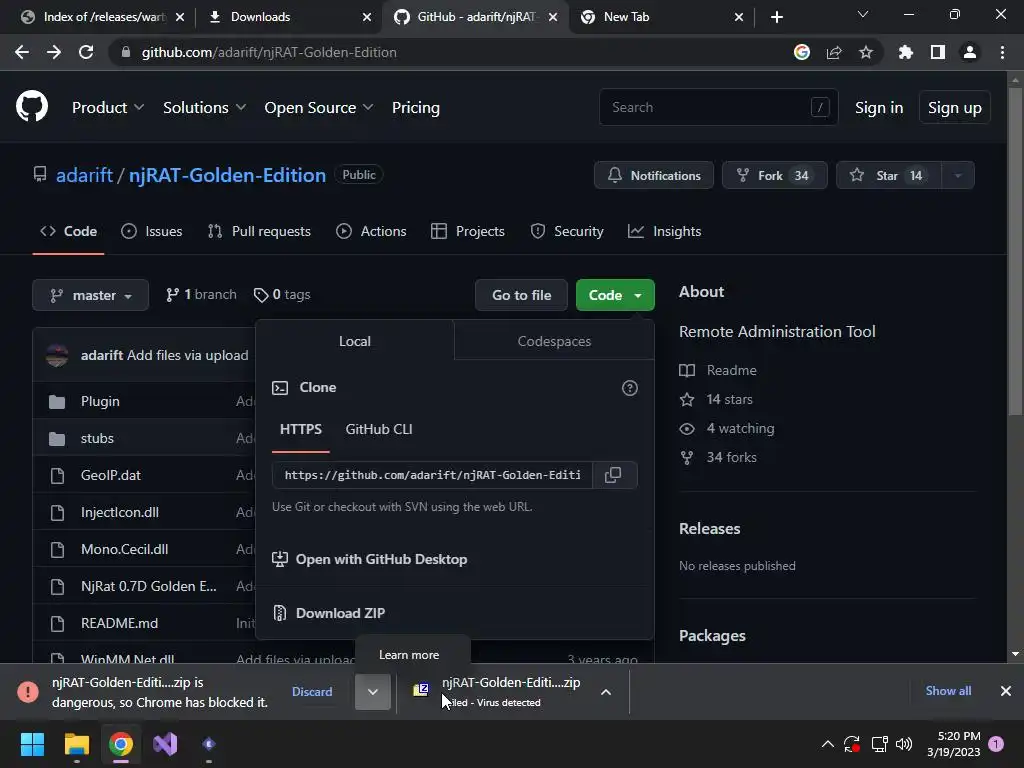The width and height of the screenshot is (1024, 768).
Task: Click Show all downloads
Action: pyautogui.click(x=948, y=691)
